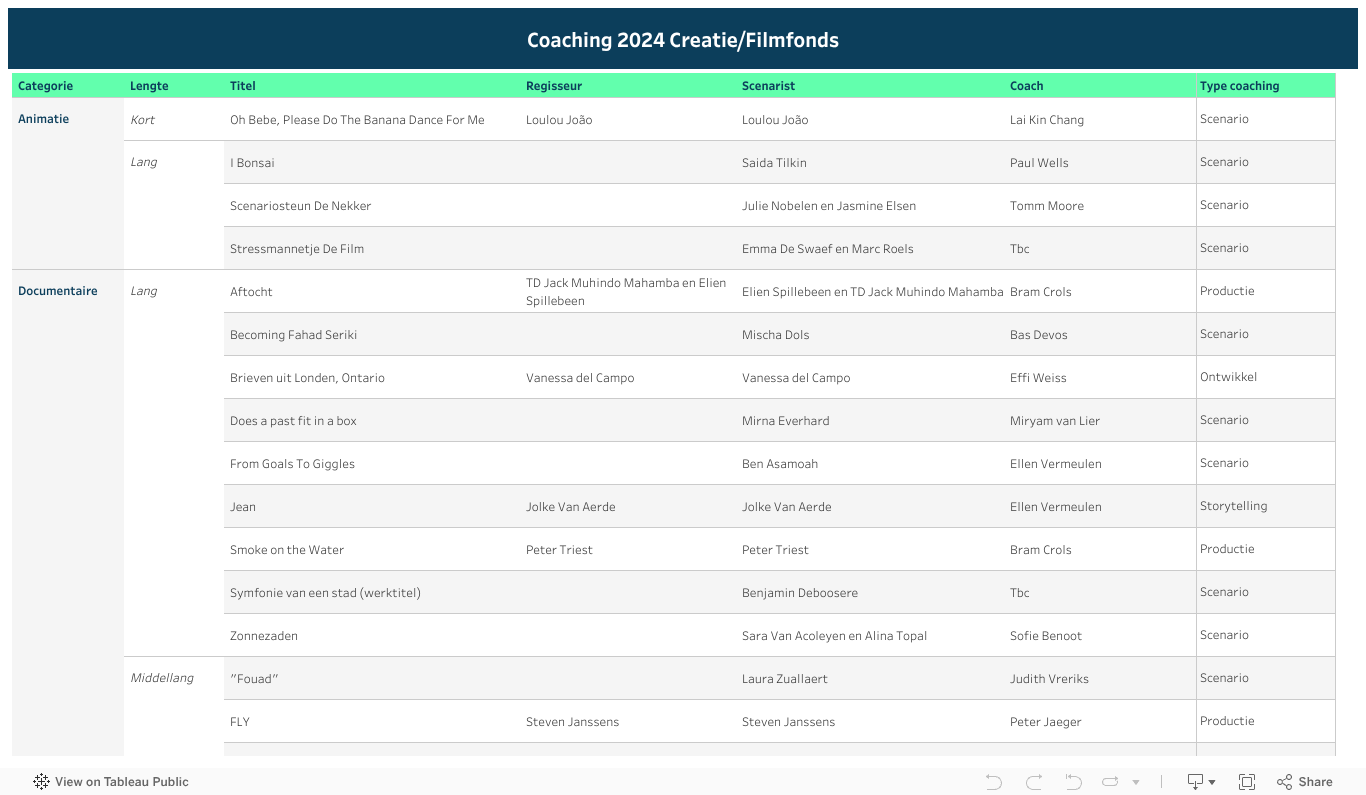The width and height of the screenshot is (1366, 795).
Task: Click the undo arrow icon
Action: (993, 782)
